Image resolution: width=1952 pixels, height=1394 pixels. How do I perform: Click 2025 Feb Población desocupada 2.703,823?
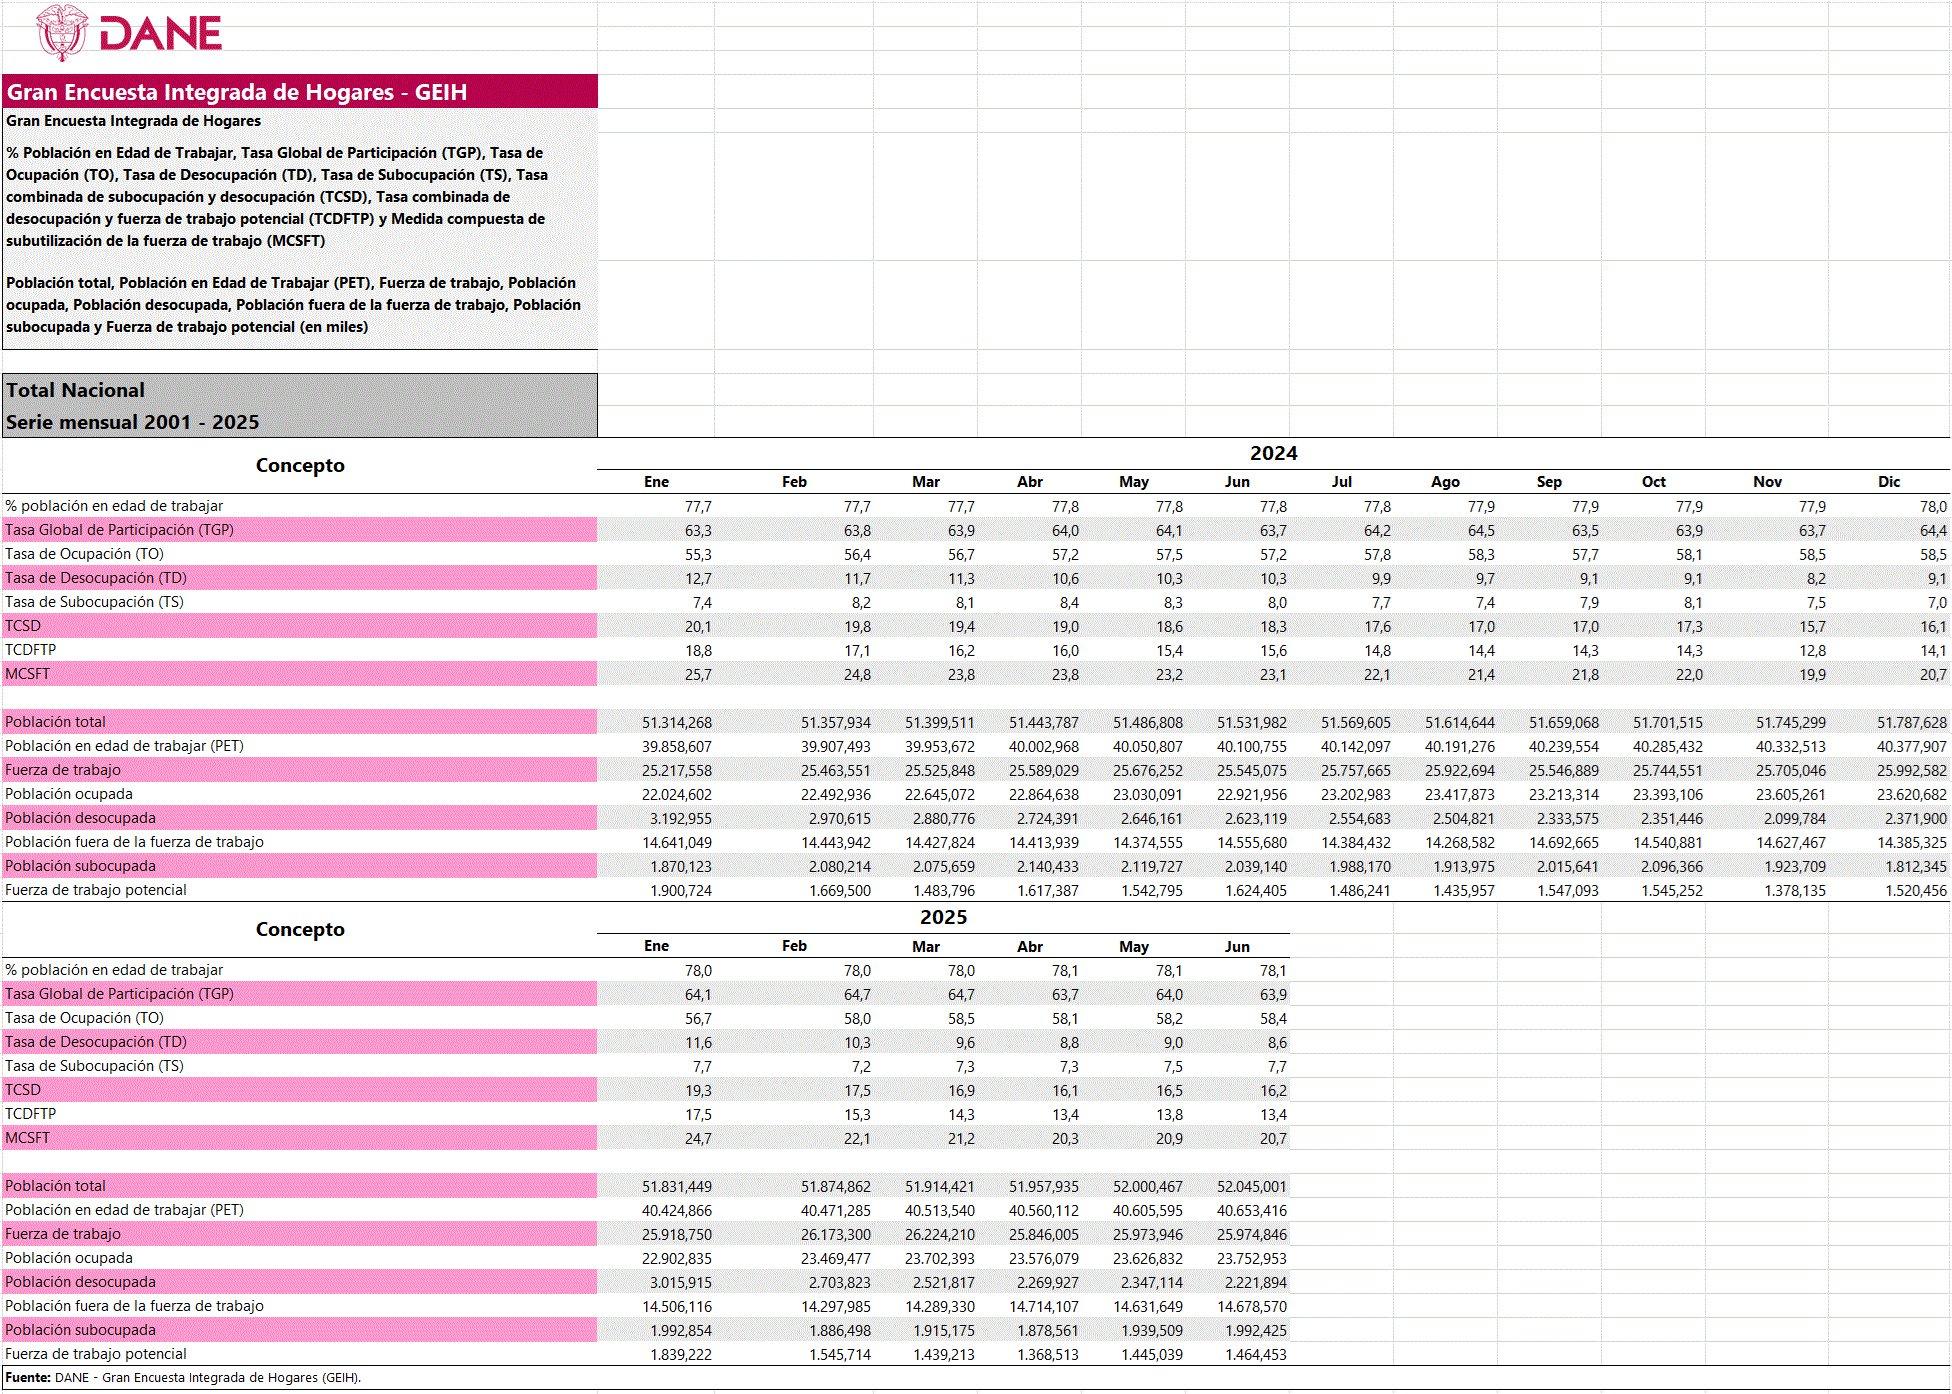tap(839, 1283)
